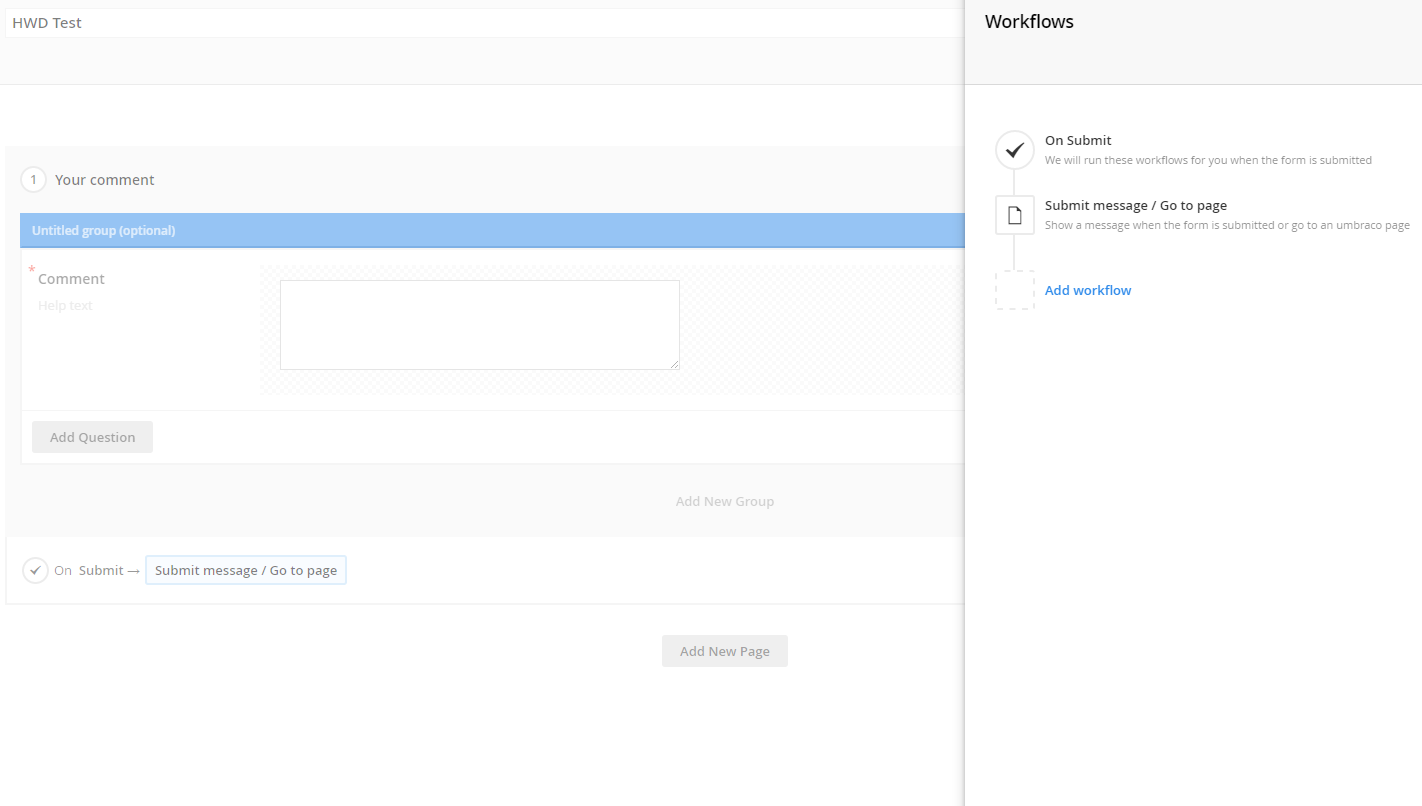The width and height of the screenshot is (1422, 806).
Task: Click the small checkmark circle before 'On Submit'
Action: (35, 570)
